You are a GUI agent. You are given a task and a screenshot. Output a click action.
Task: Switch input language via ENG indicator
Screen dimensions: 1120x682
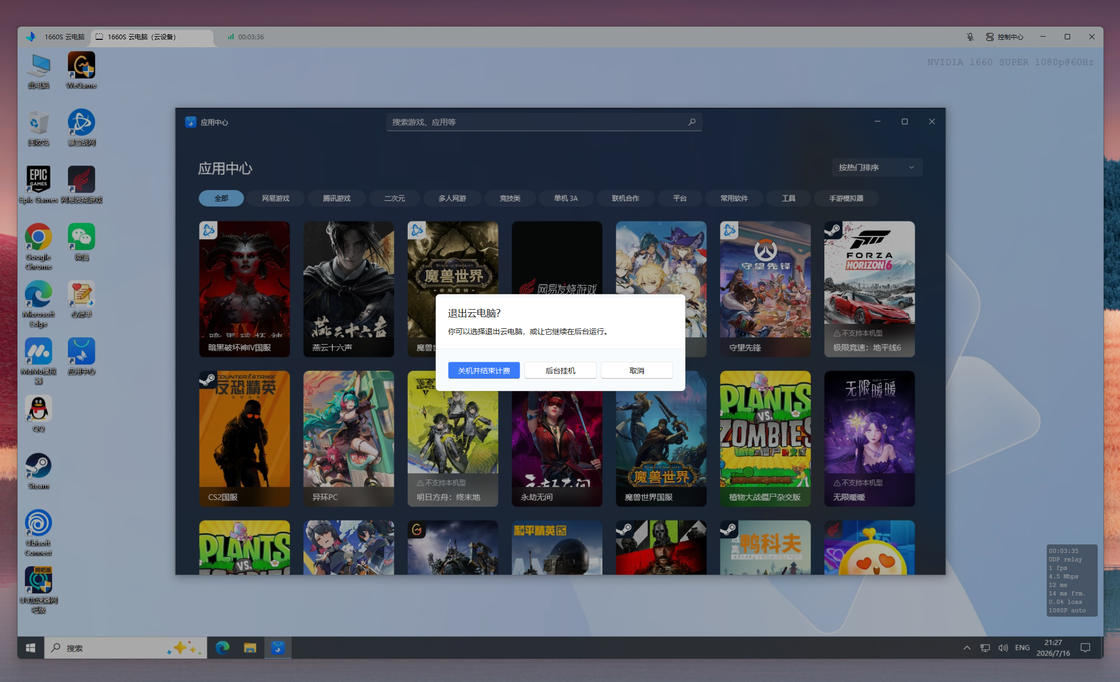1022,648
